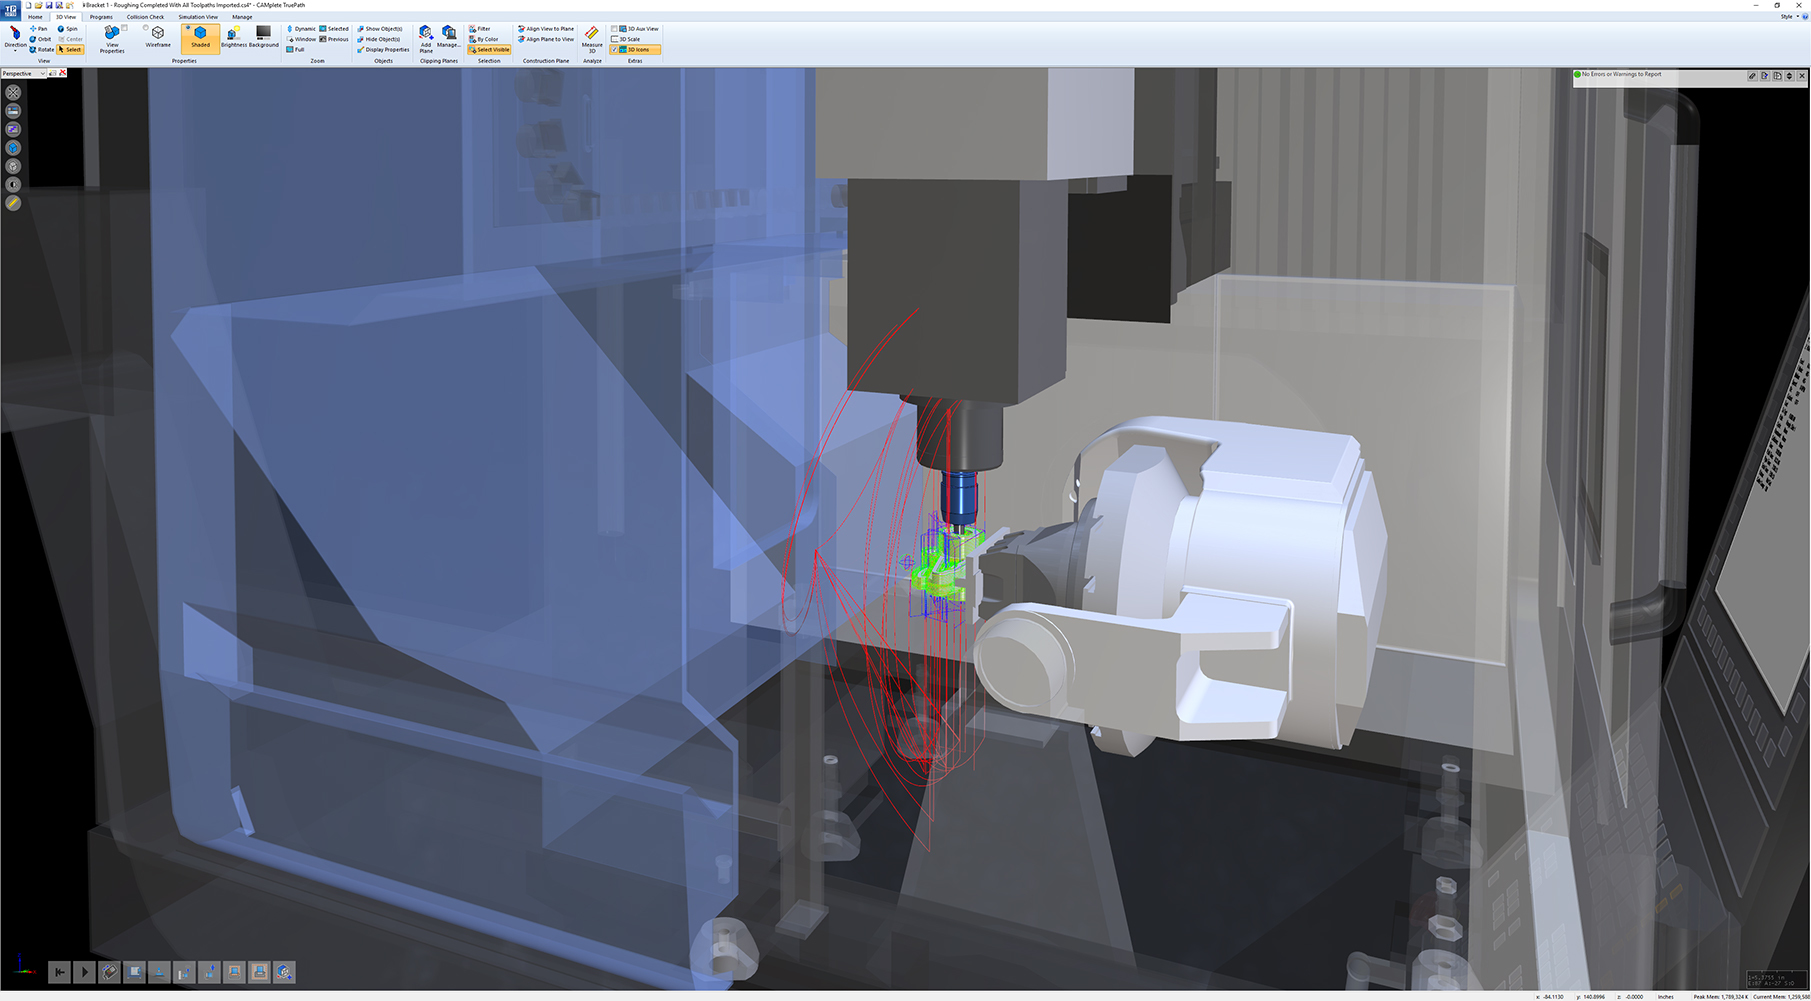Click Add Plane clipping tool
This screenshot has height=1001, width=1811.
click(x=426, y=39)
